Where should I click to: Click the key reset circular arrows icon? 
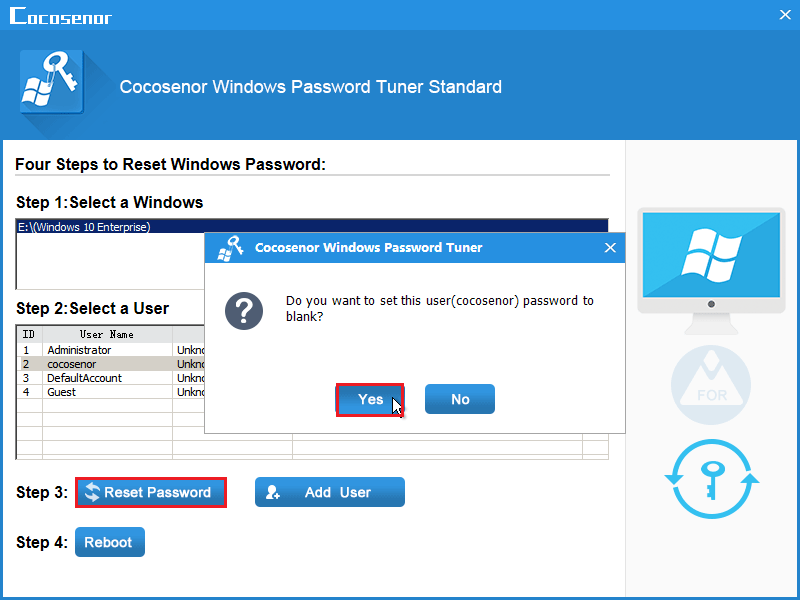tap(711, 479)
